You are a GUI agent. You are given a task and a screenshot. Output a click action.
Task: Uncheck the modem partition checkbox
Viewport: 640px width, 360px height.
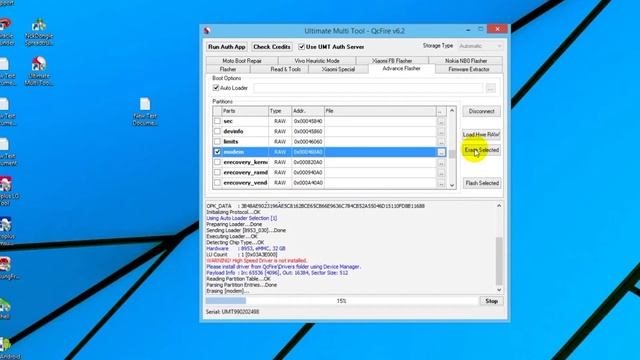pyautogui.click(x=217, y=152)
